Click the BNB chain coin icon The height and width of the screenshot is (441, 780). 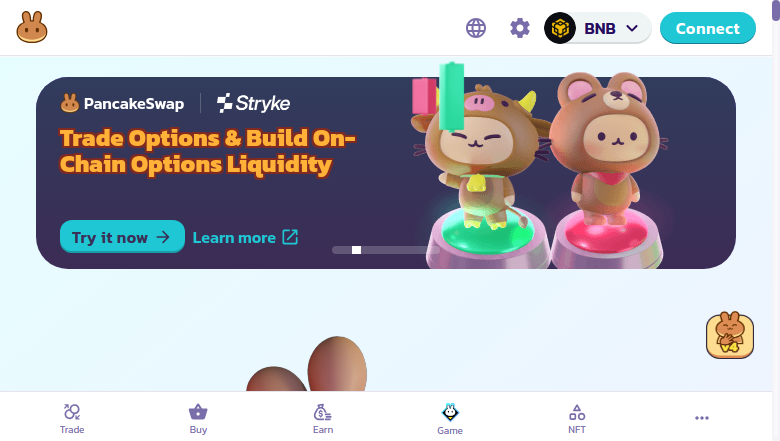point(560,28)
